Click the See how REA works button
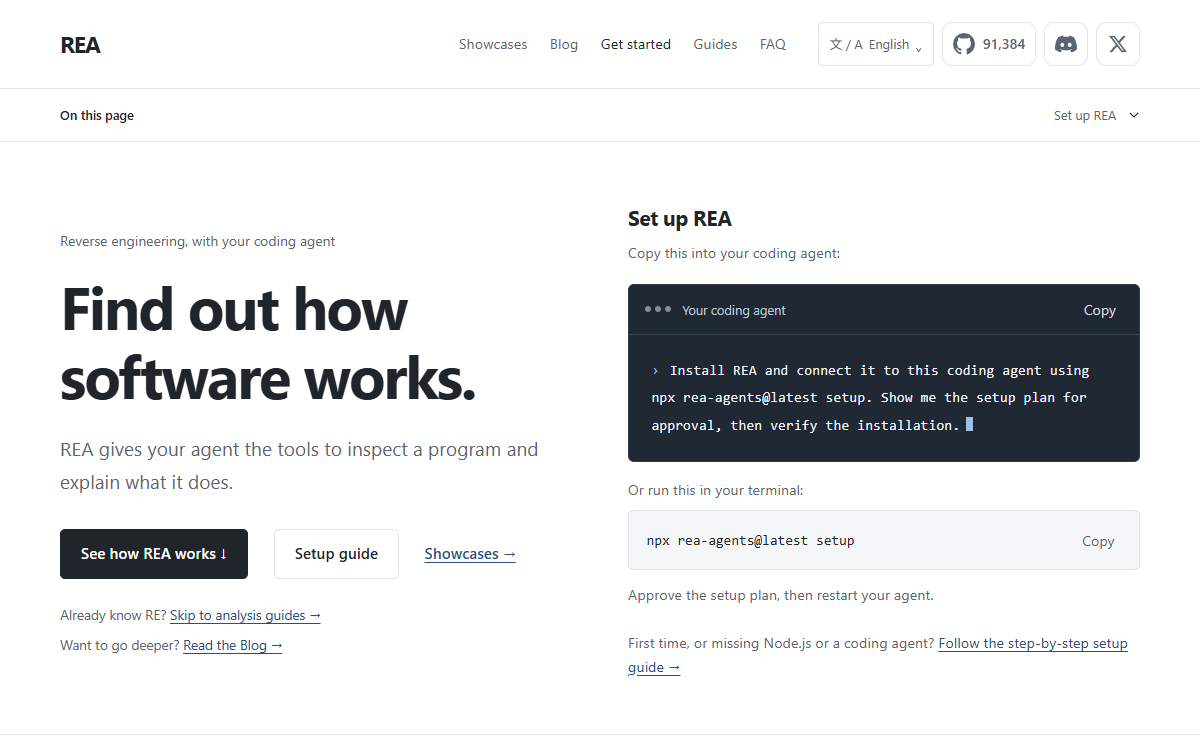 (154, 554)
